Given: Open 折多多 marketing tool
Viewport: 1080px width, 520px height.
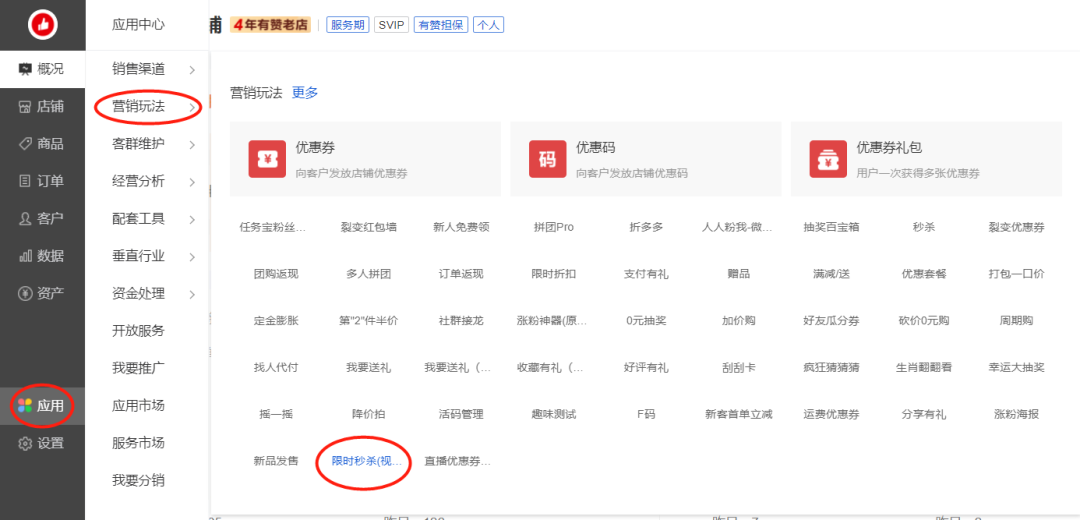Looking at the screenshot, I should point(646,227).
